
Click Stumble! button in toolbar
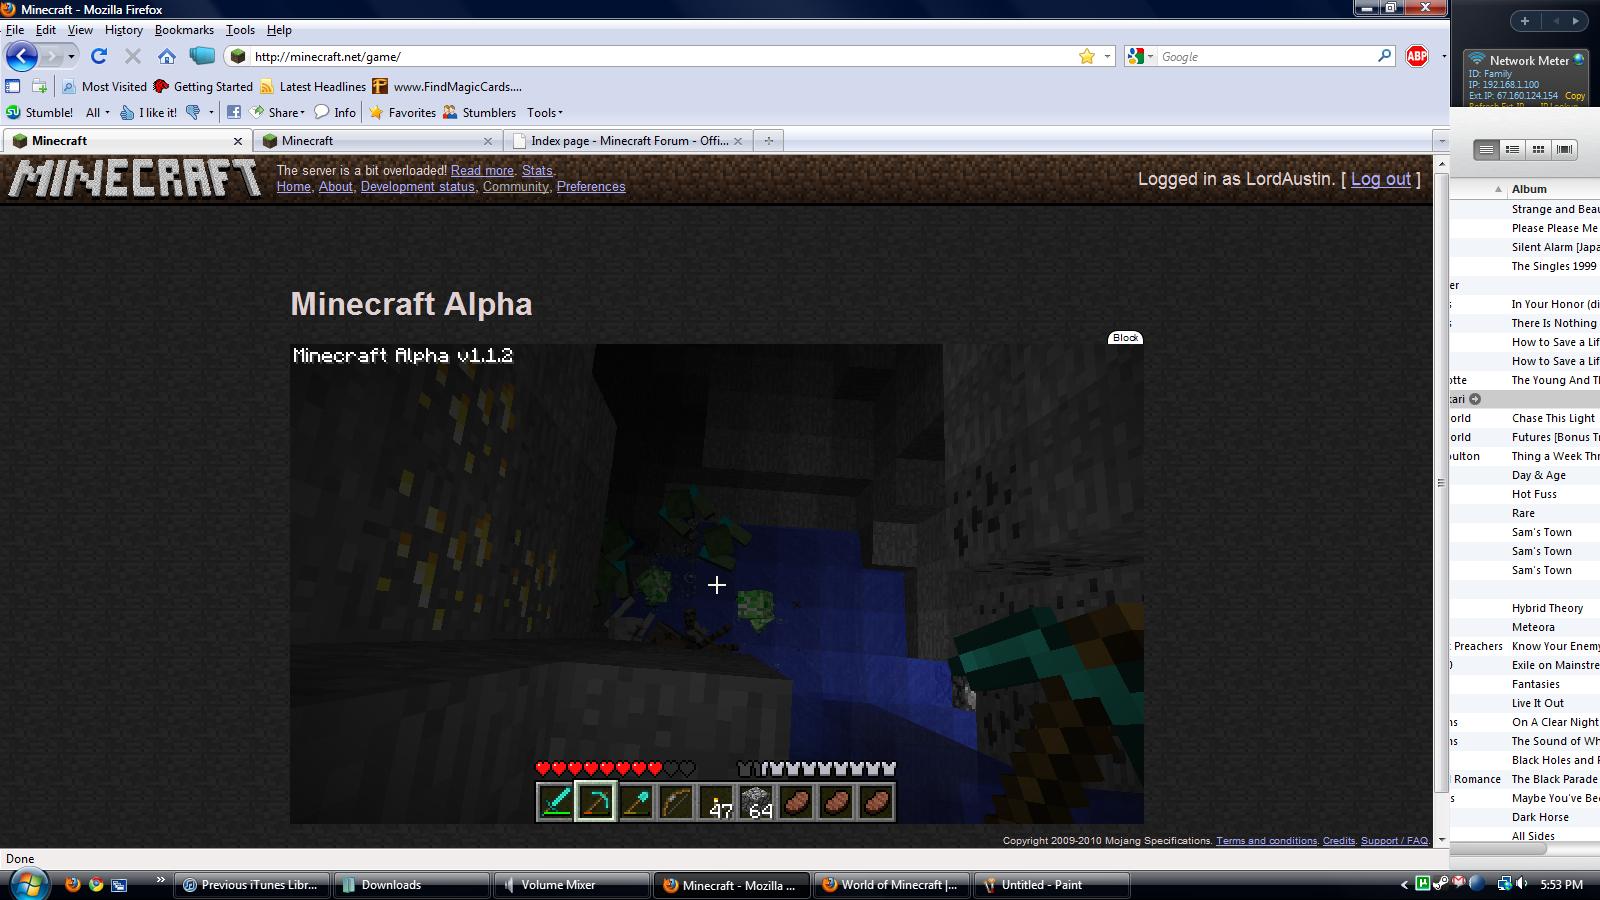[x=40, y=113]
